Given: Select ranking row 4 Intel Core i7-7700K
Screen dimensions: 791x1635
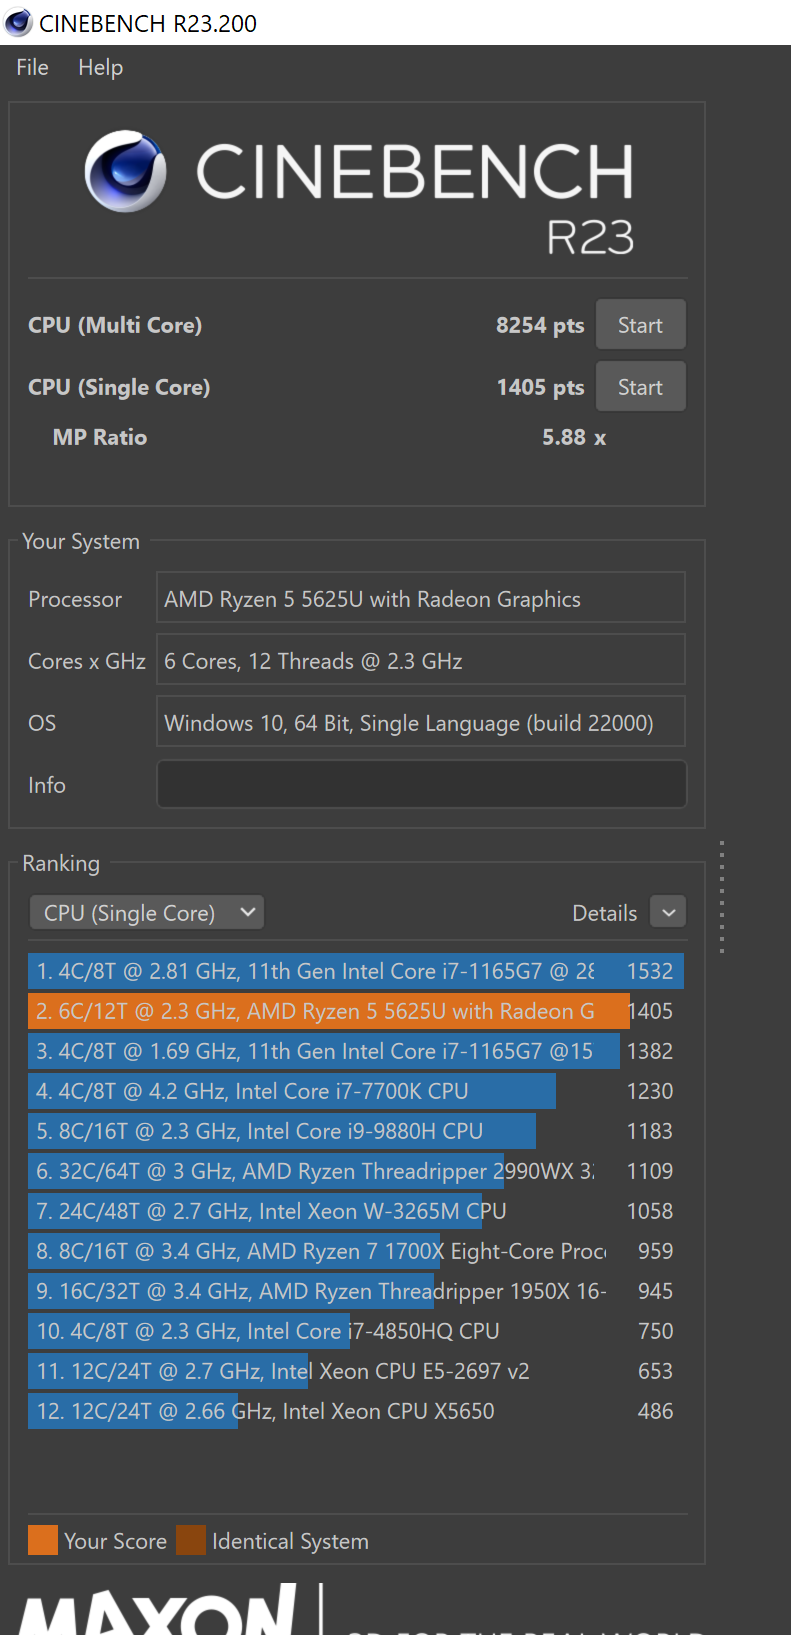Looking at the screenshot, I should click(x=356, y=1091).
